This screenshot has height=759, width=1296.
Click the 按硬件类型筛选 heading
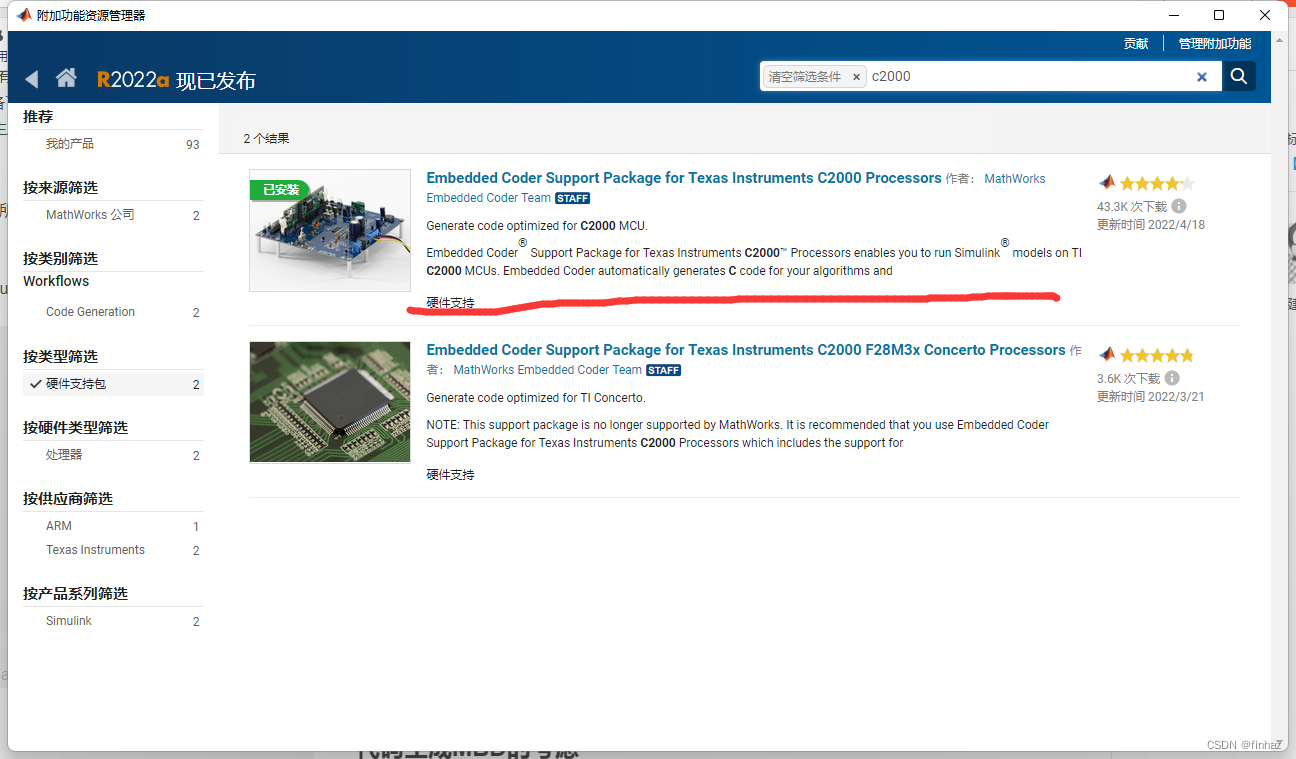tap(76, 428)
